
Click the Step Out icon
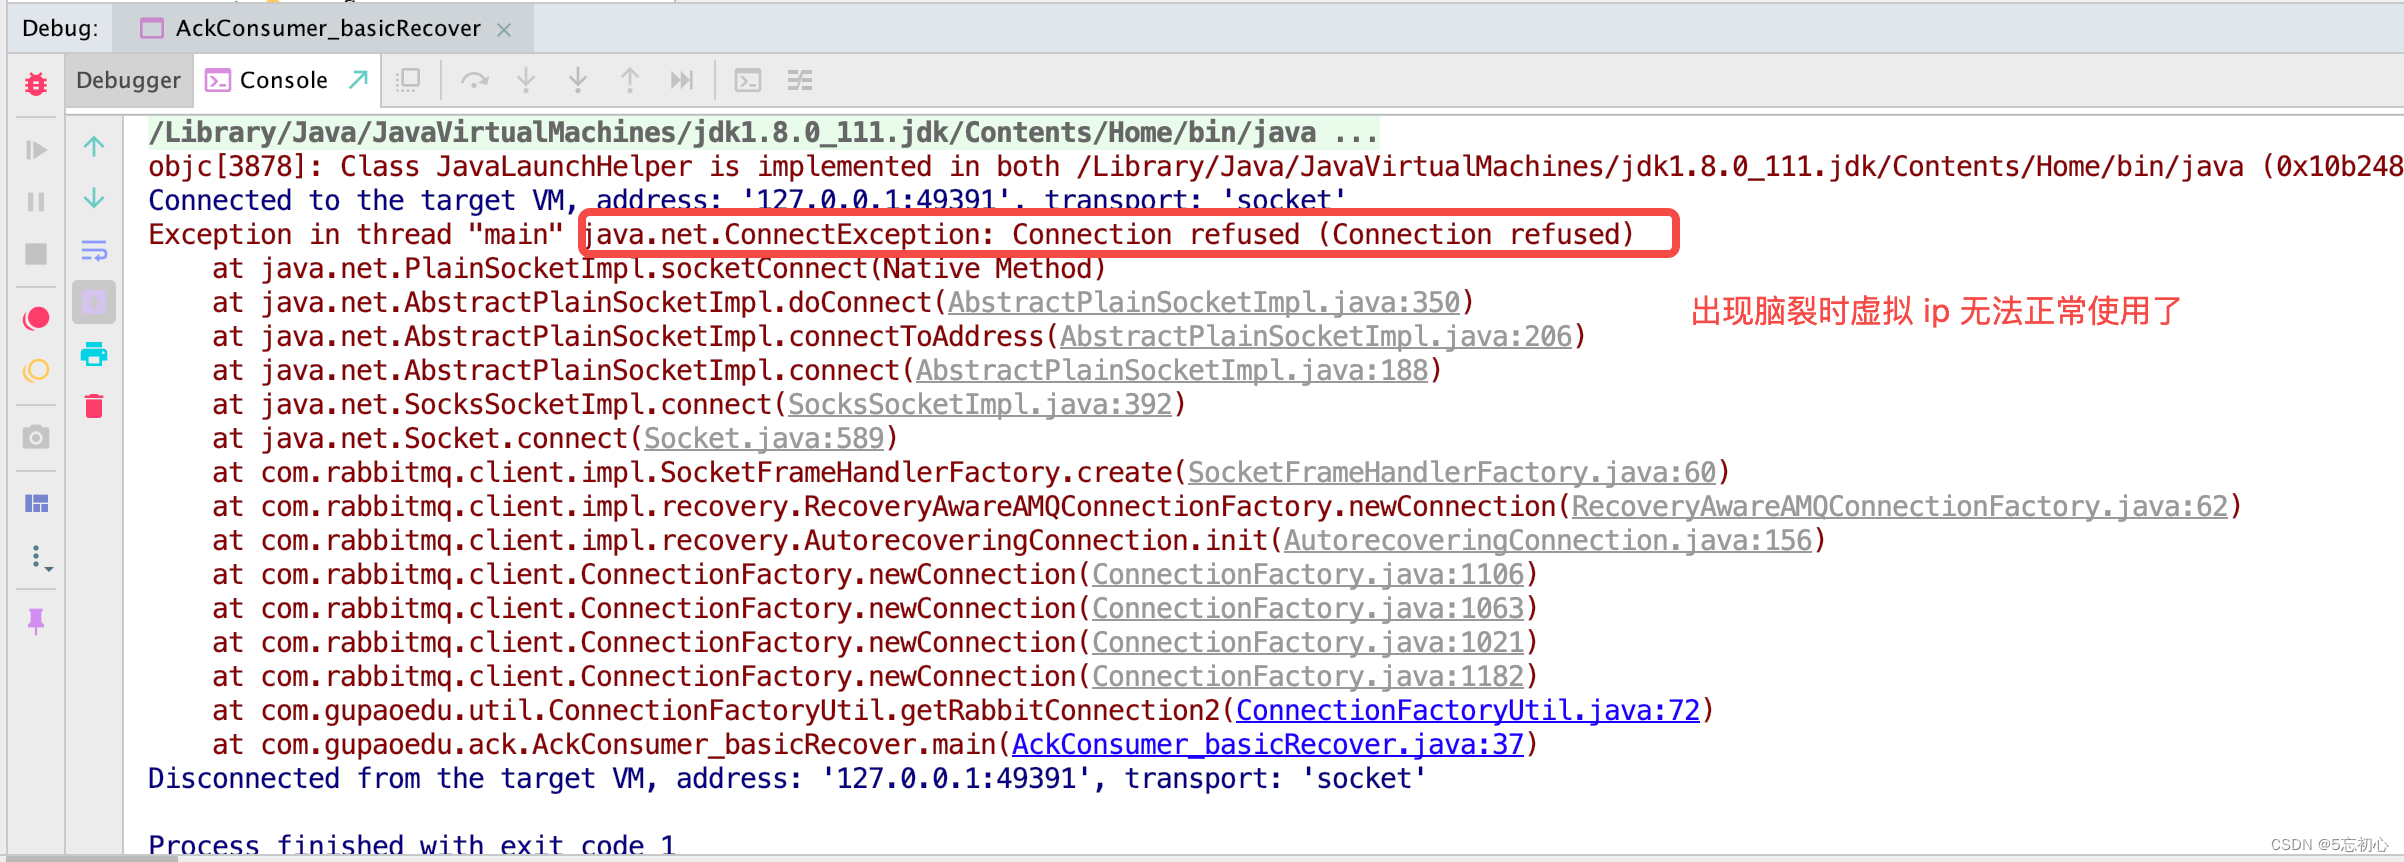coord(630,80)
